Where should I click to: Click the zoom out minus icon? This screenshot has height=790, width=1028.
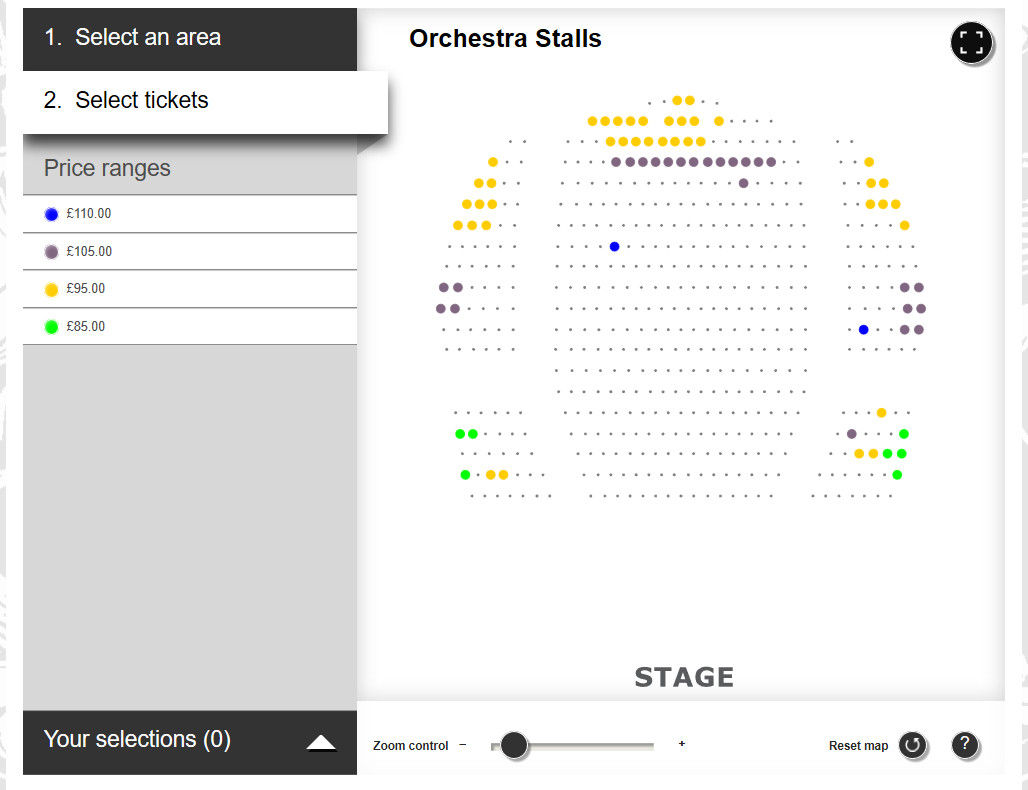pos(463,744)
